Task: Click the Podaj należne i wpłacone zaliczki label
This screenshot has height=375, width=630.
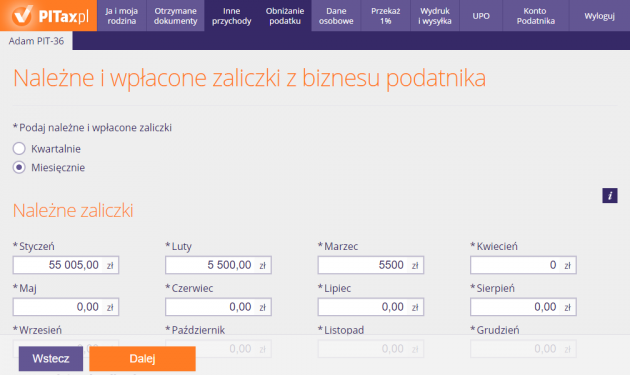Action: 92,127
